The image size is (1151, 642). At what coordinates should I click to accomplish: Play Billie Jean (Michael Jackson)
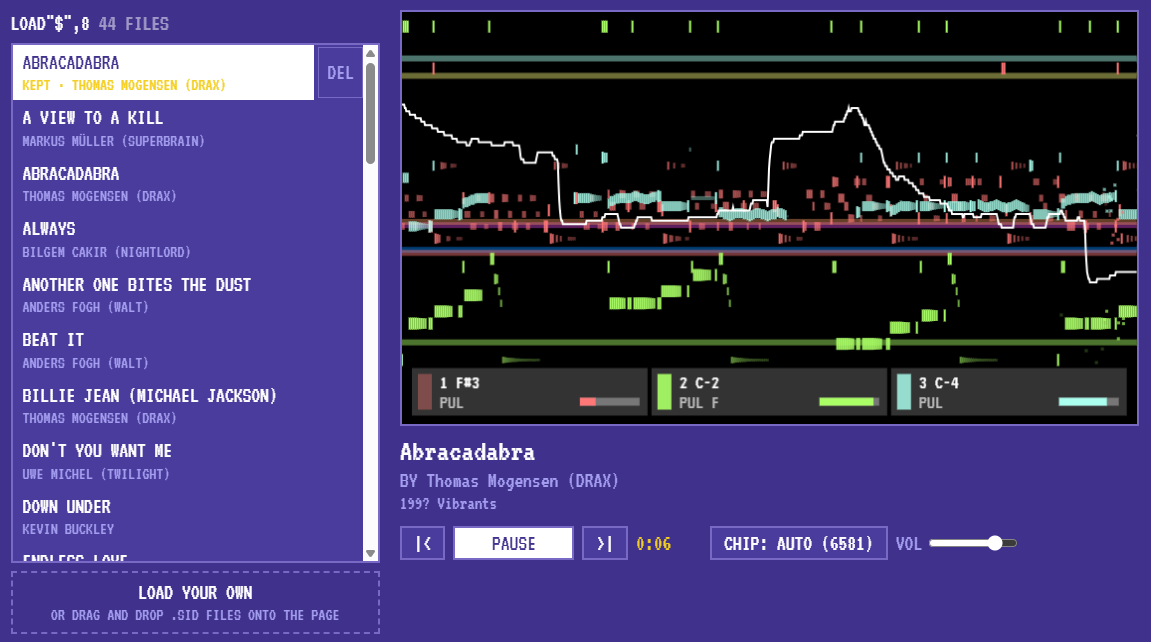[x=187, y=406]
